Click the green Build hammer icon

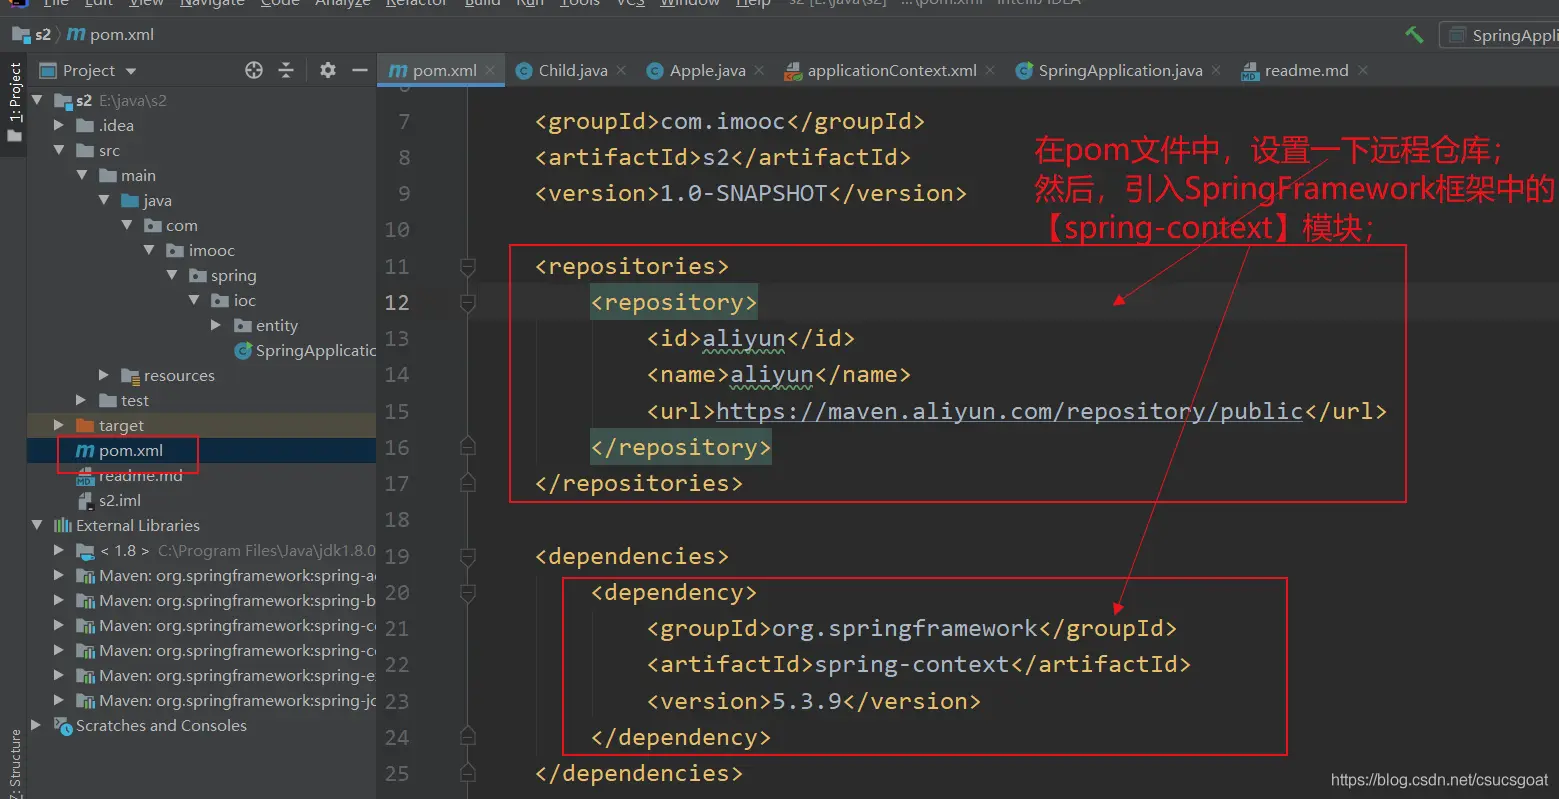(x=1414, y=35)
